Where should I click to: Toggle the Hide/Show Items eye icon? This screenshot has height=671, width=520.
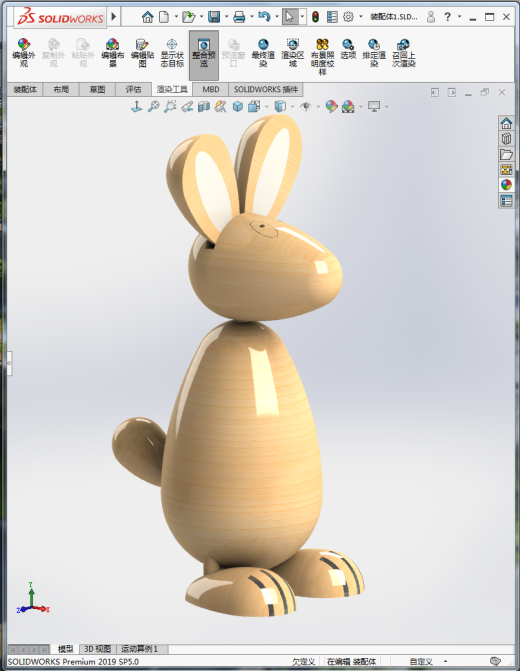coord(306,106)
